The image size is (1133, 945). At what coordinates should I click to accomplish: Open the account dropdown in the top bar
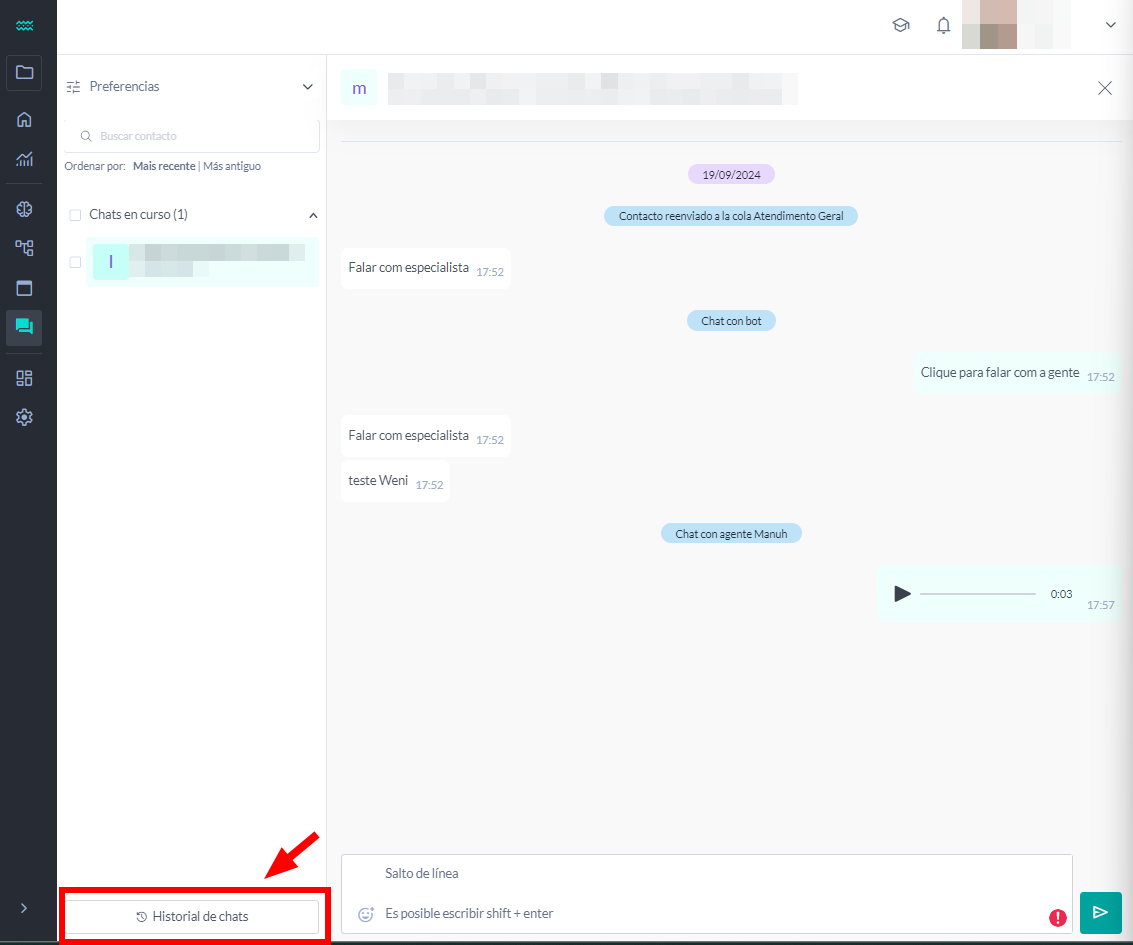click(x=1110, y=25)
